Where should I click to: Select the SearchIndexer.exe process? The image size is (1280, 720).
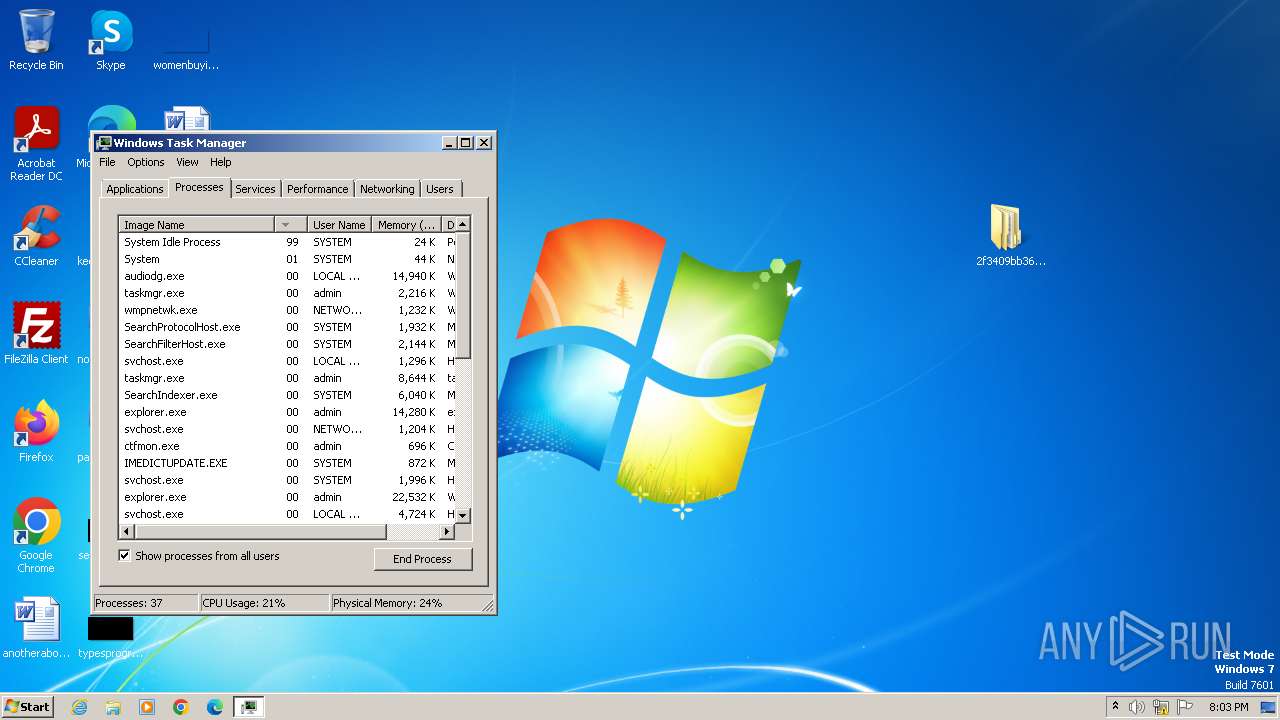(x=287, y=395)
